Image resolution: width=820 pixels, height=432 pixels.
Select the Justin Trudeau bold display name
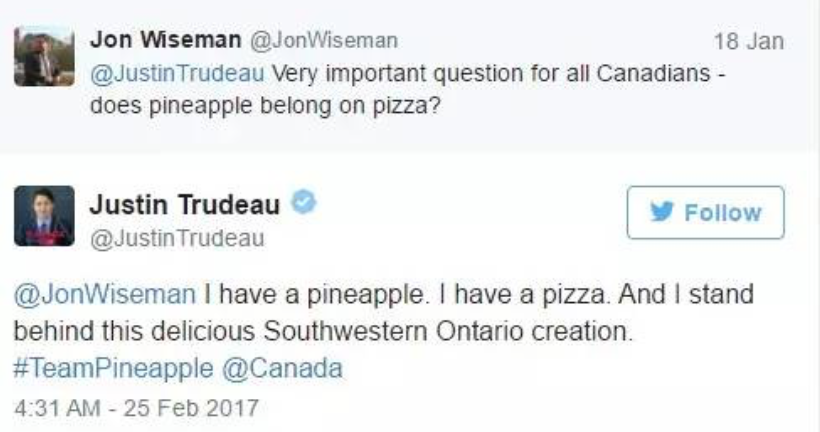(x=185, y=203)
